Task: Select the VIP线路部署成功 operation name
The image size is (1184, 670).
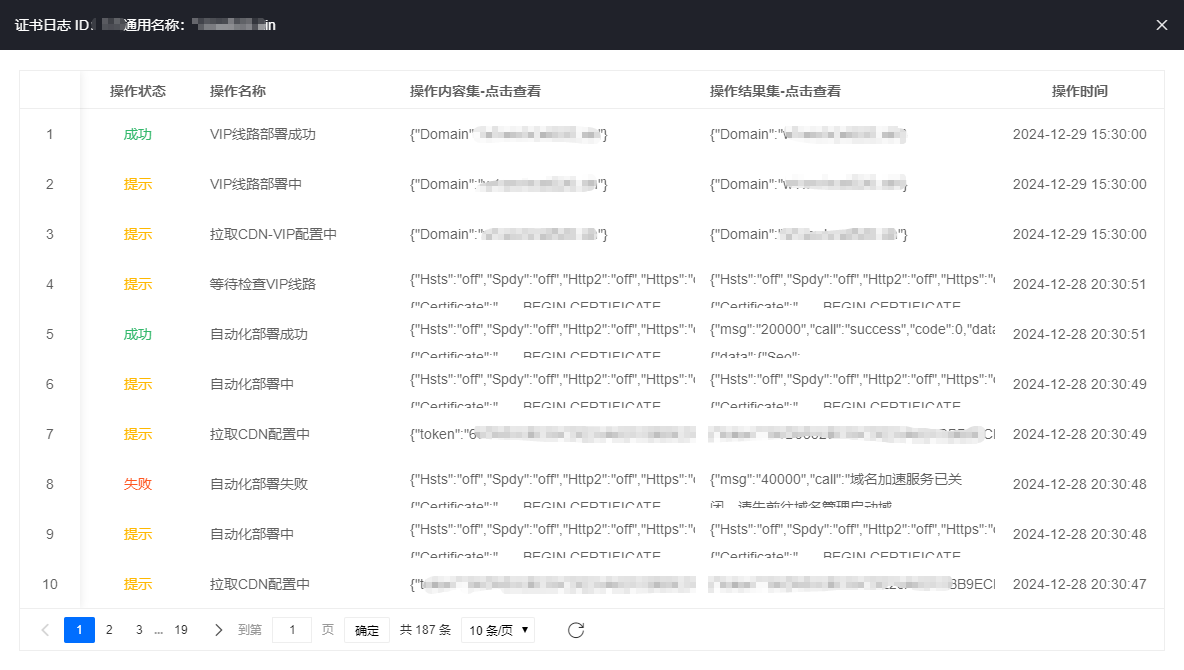Action: pos(263,134)
